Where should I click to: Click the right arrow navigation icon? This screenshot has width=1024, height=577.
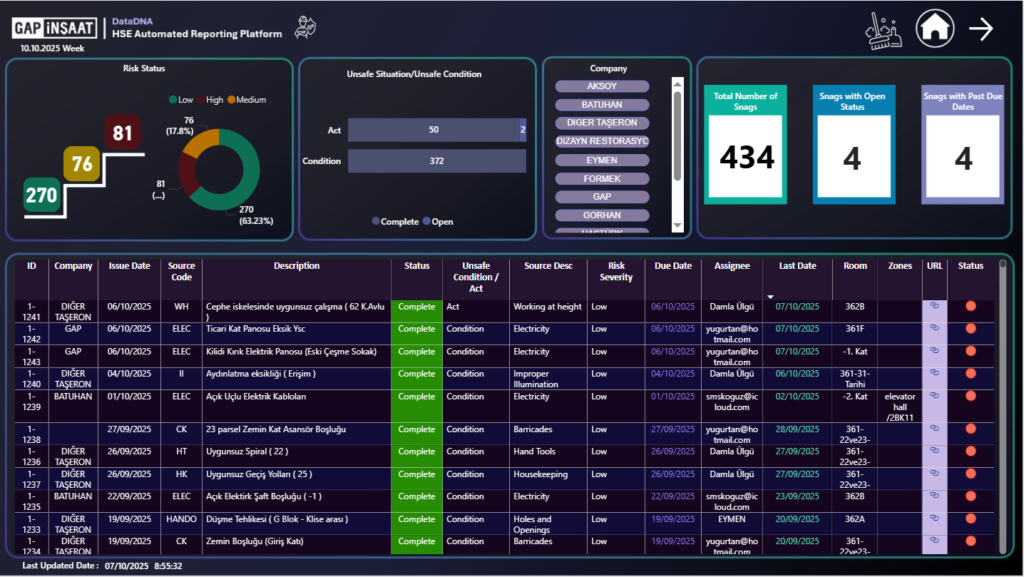pos(979,27)
